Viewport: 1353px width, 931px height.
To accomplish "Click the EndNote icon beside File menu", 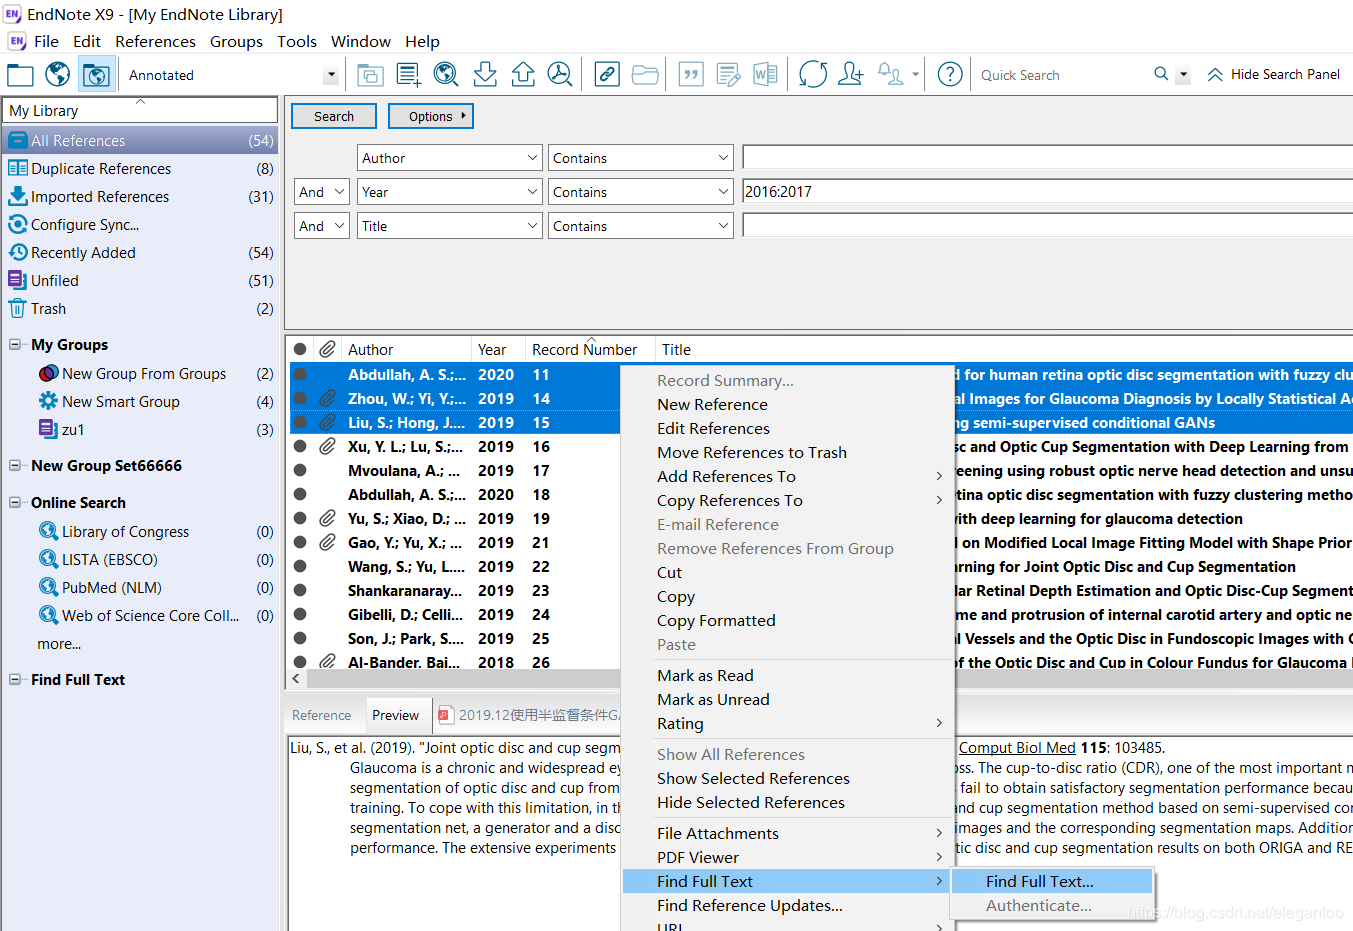I will click(17, 41).
